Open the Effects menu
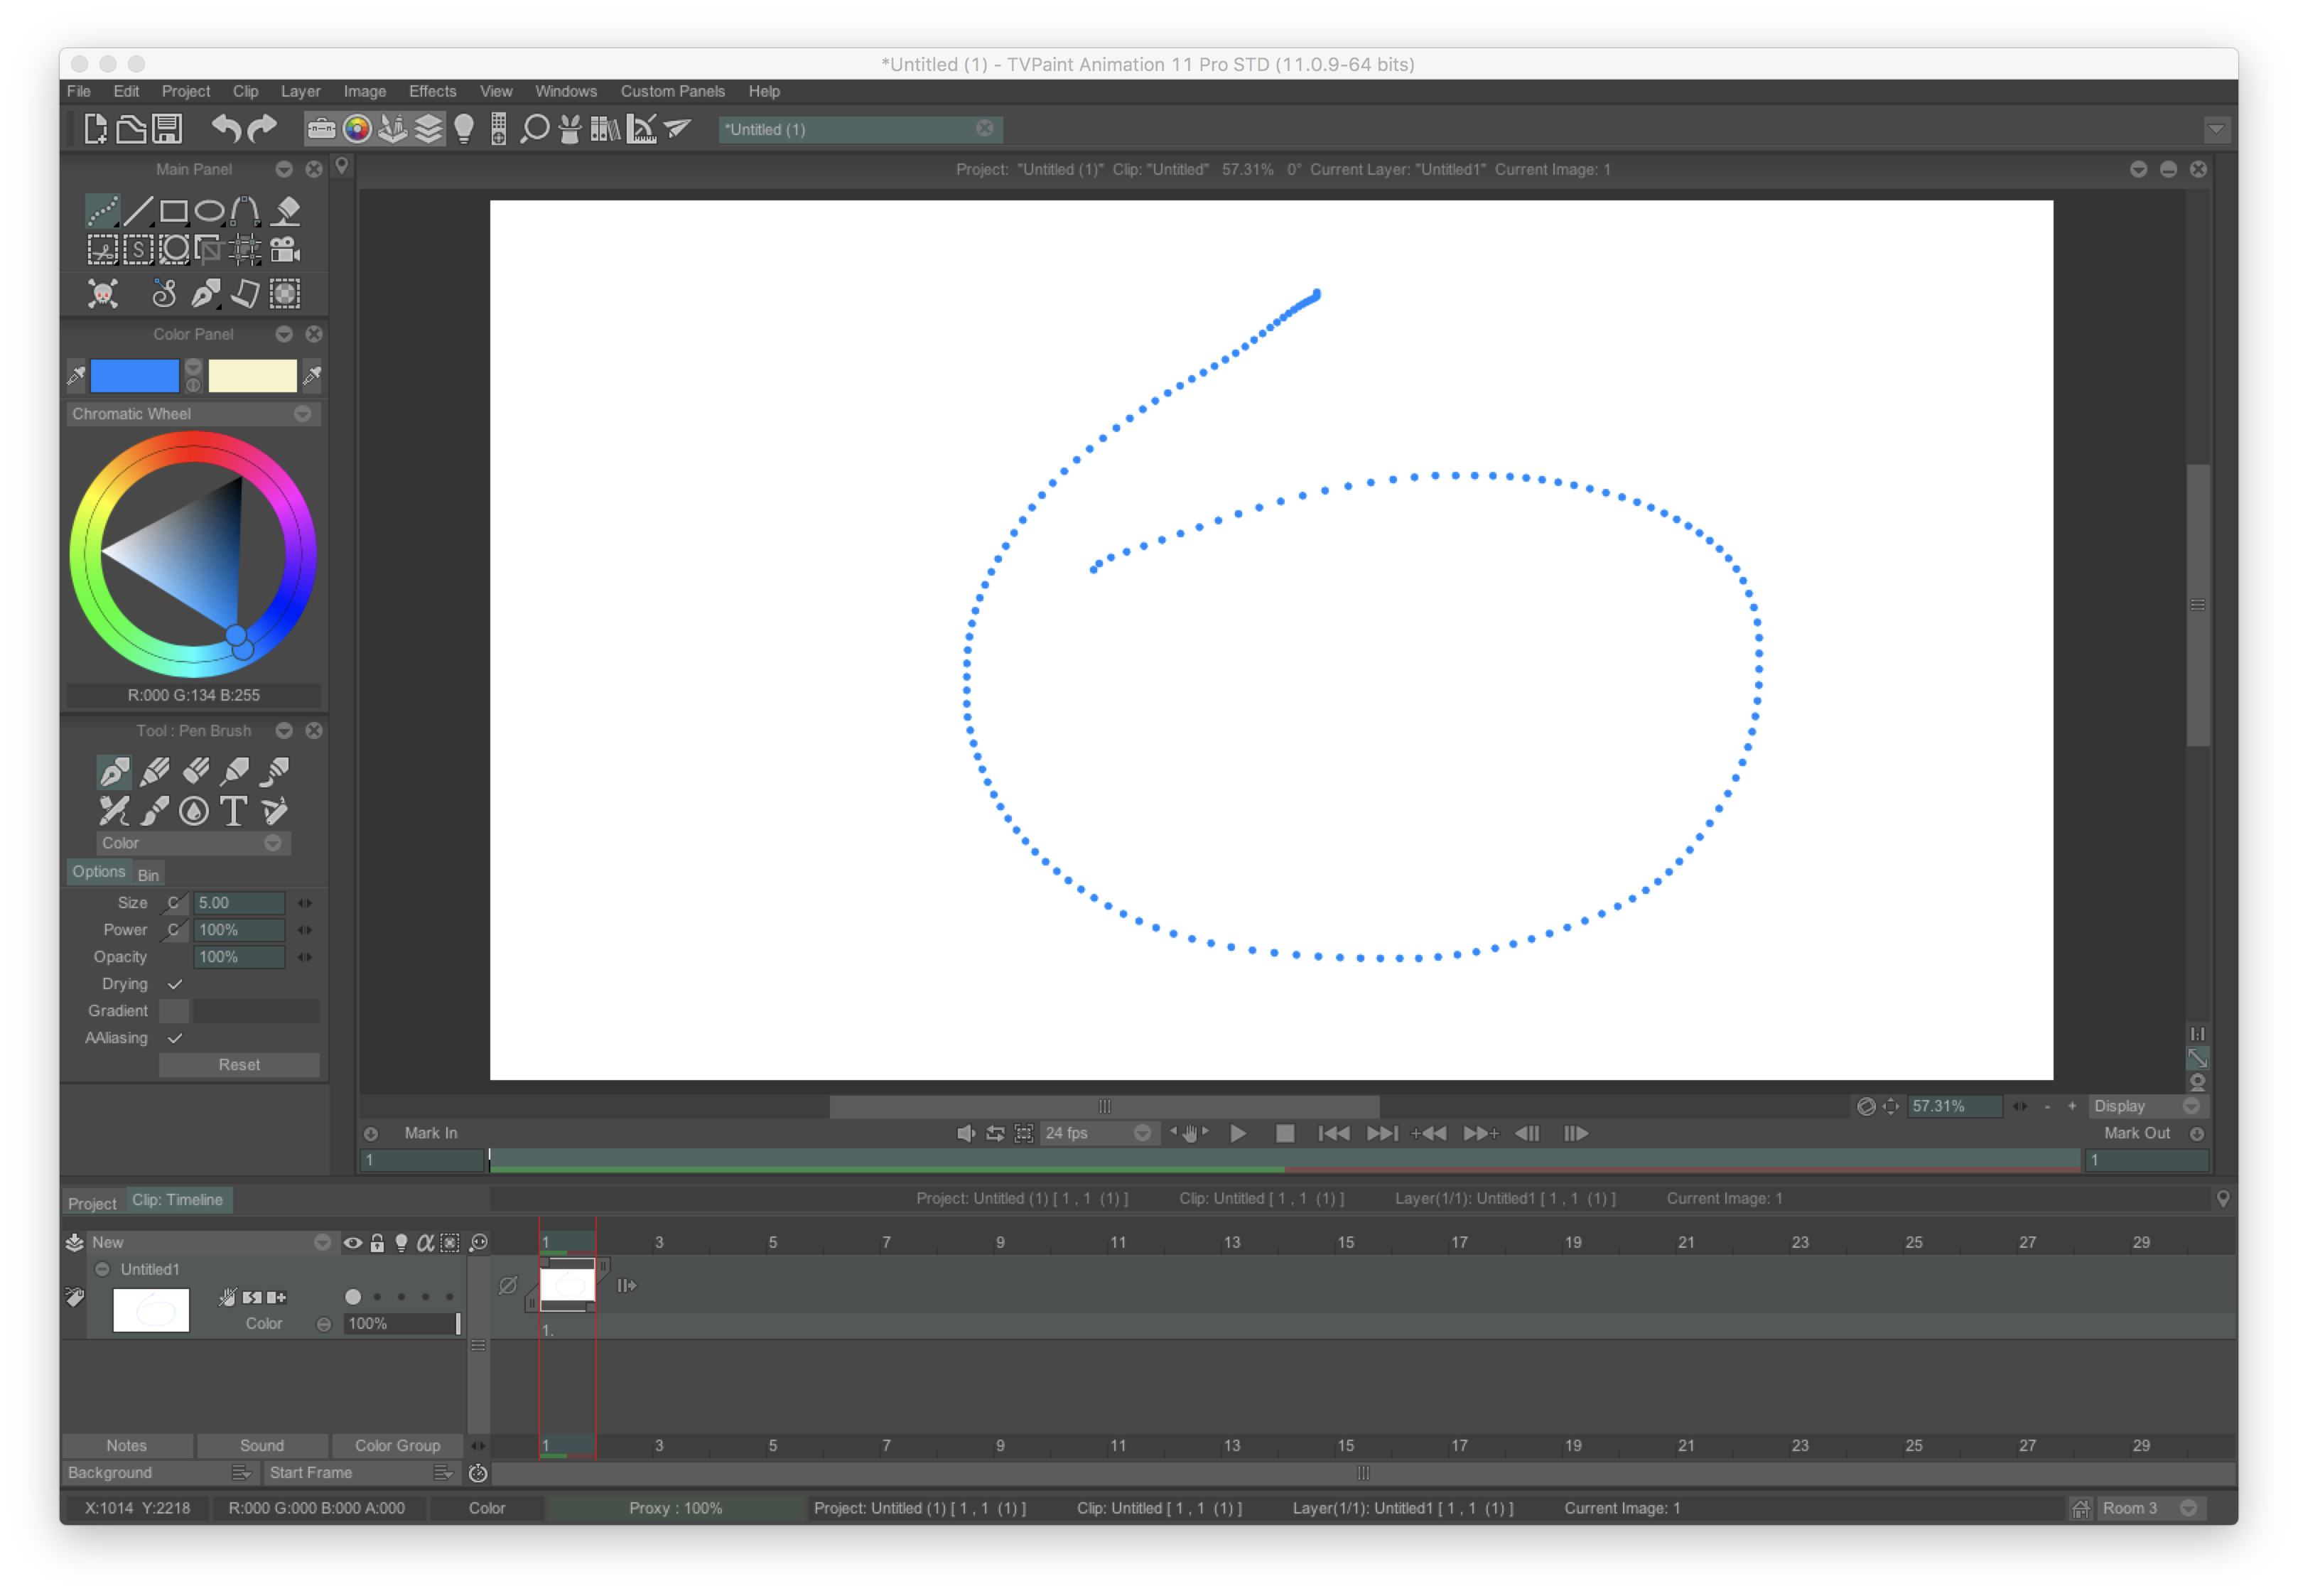 tap(432, 91)
